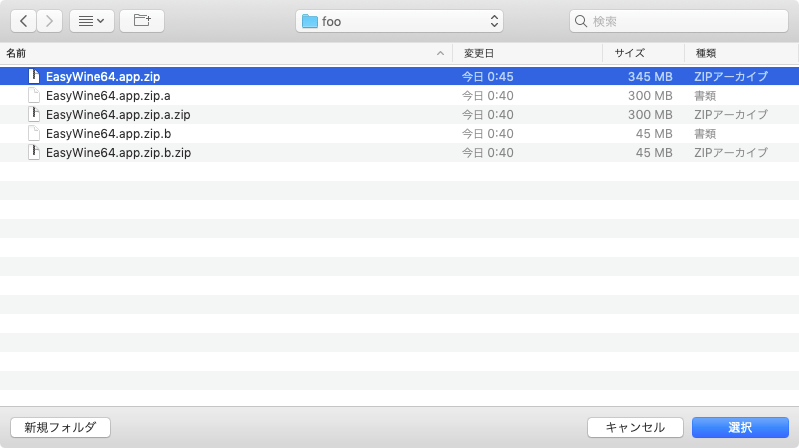The height and width of the screenshot is (448, 799).
Task: Select file EasyWine64.app.zip.a
Action: (400, 95)
